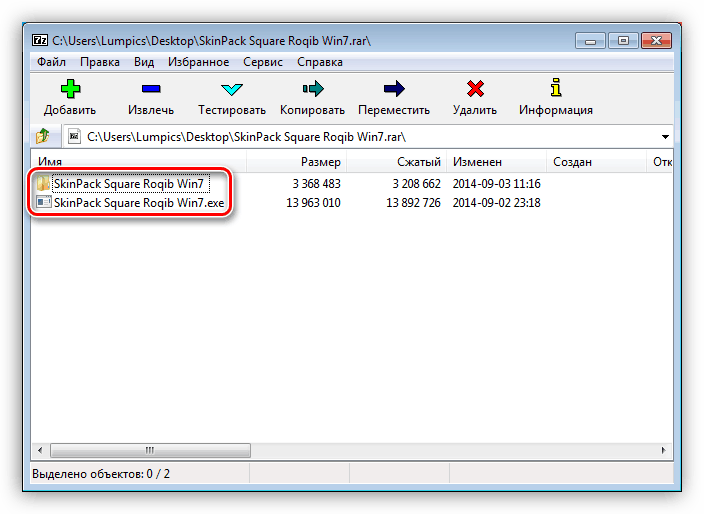
Task: Sort by Создан column header
Action: pyautogui.click(x=597, y=162)
